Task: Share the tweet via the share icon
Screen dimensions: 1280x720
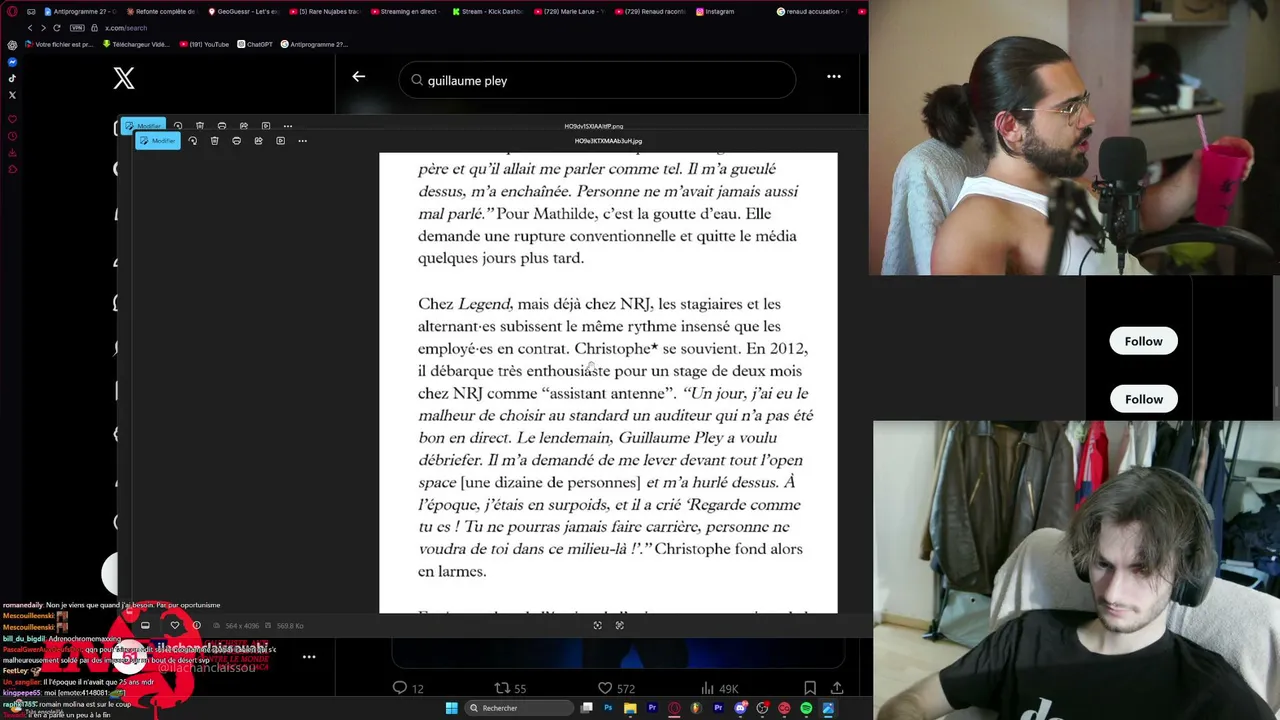Action: point(837,688)
